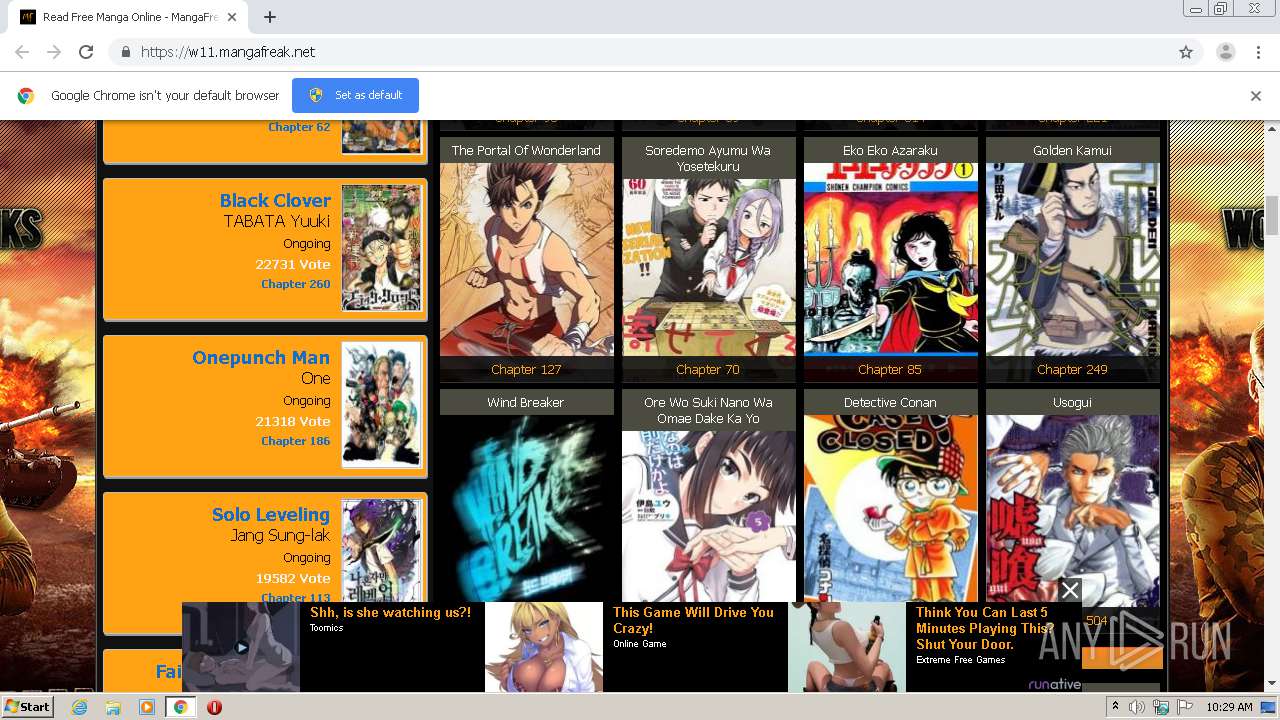1280x720 pixels.
Task: Click the browser forward arrow
Action: click(54, 52)
